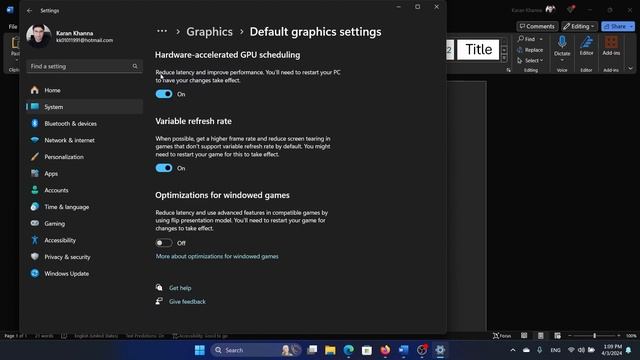640x360 pixels.
Task: Open Add-ins in the Word ribbon
Action: (611, 45)
